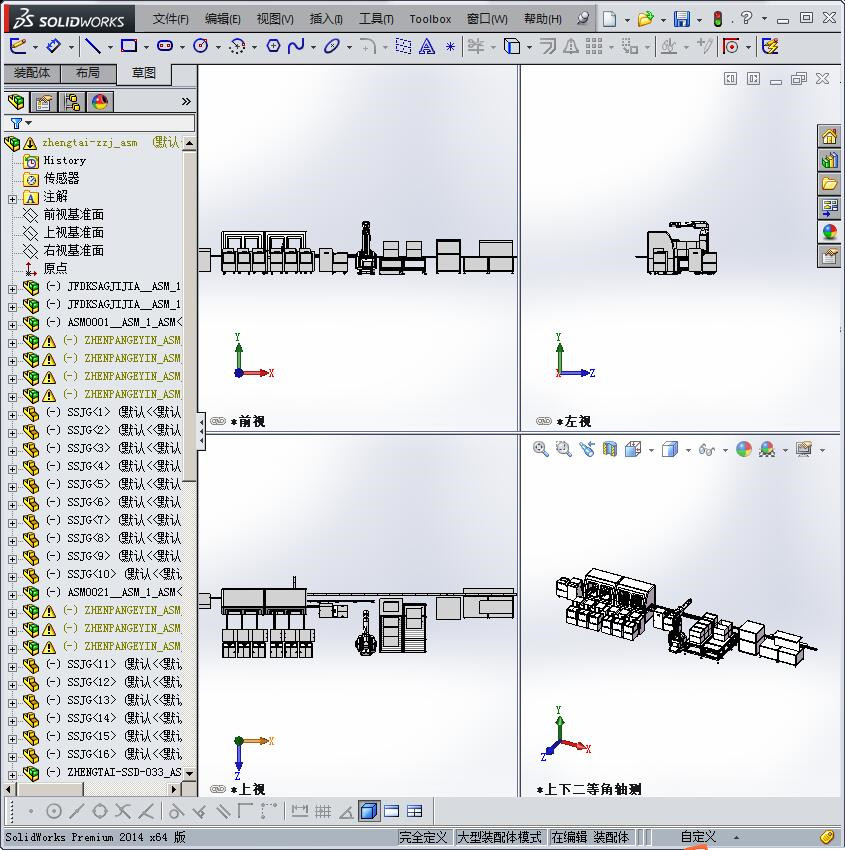845x850 pixels.
Task: Open the 文件(F) menu
Action: (x=171, y=19)
